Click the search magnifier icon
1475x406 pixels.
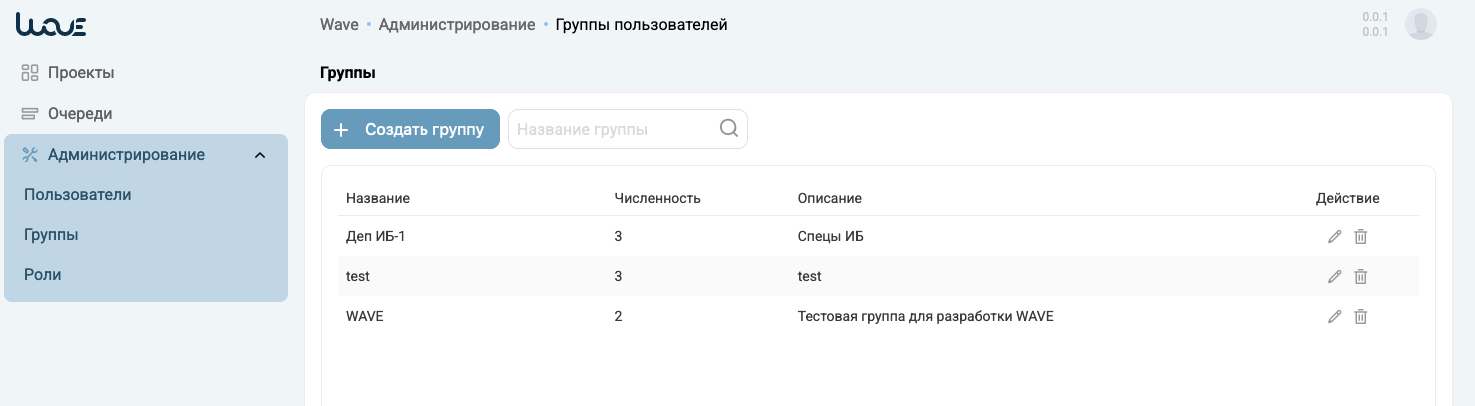tap(729, 129)
